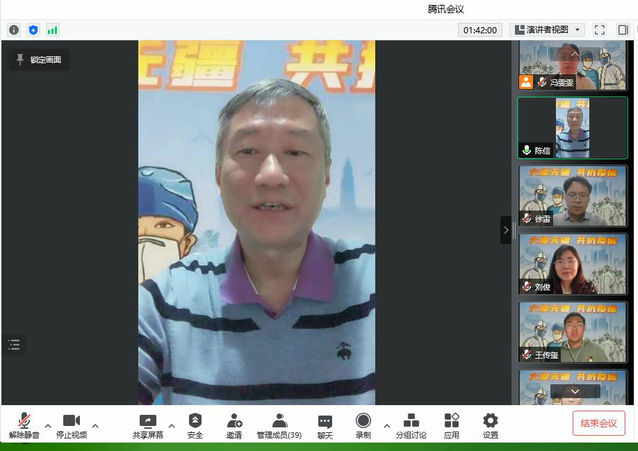Click the 邀请 invite icon
The height and width of the screenshot is (451, 638).
(233, 425)
